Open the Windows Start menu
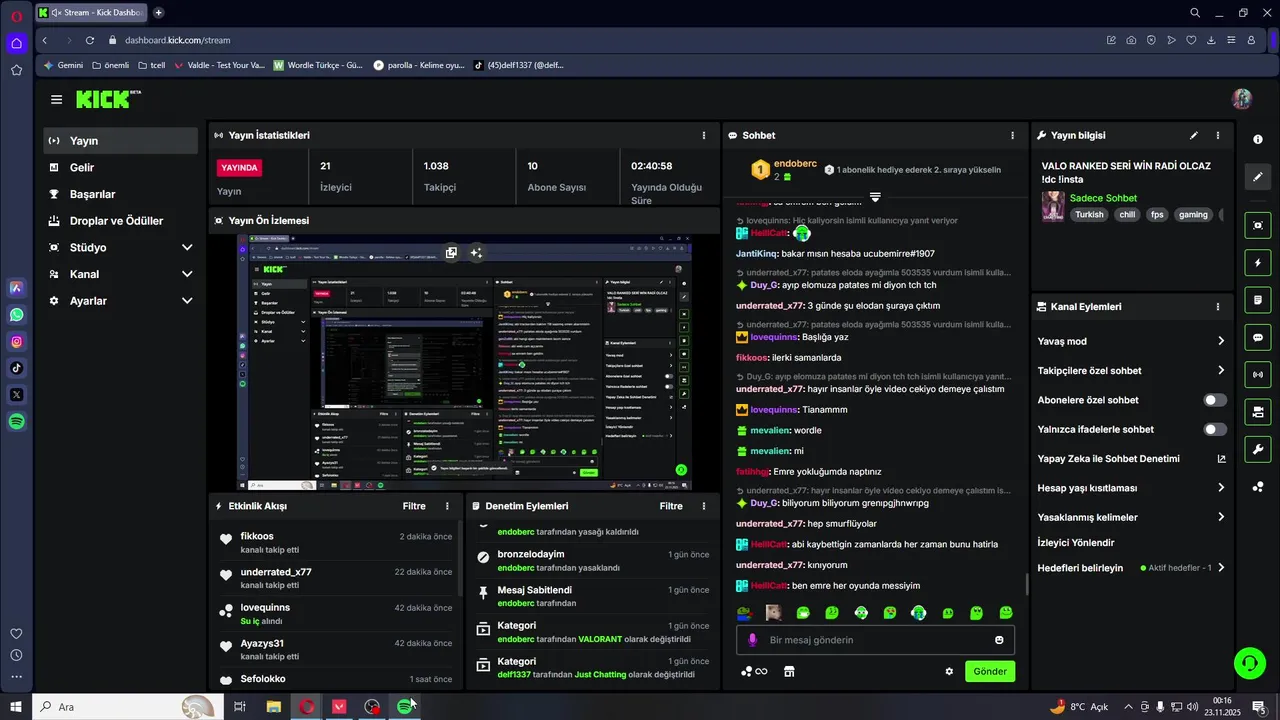1280x720 pixels. (x=16, y=707)
